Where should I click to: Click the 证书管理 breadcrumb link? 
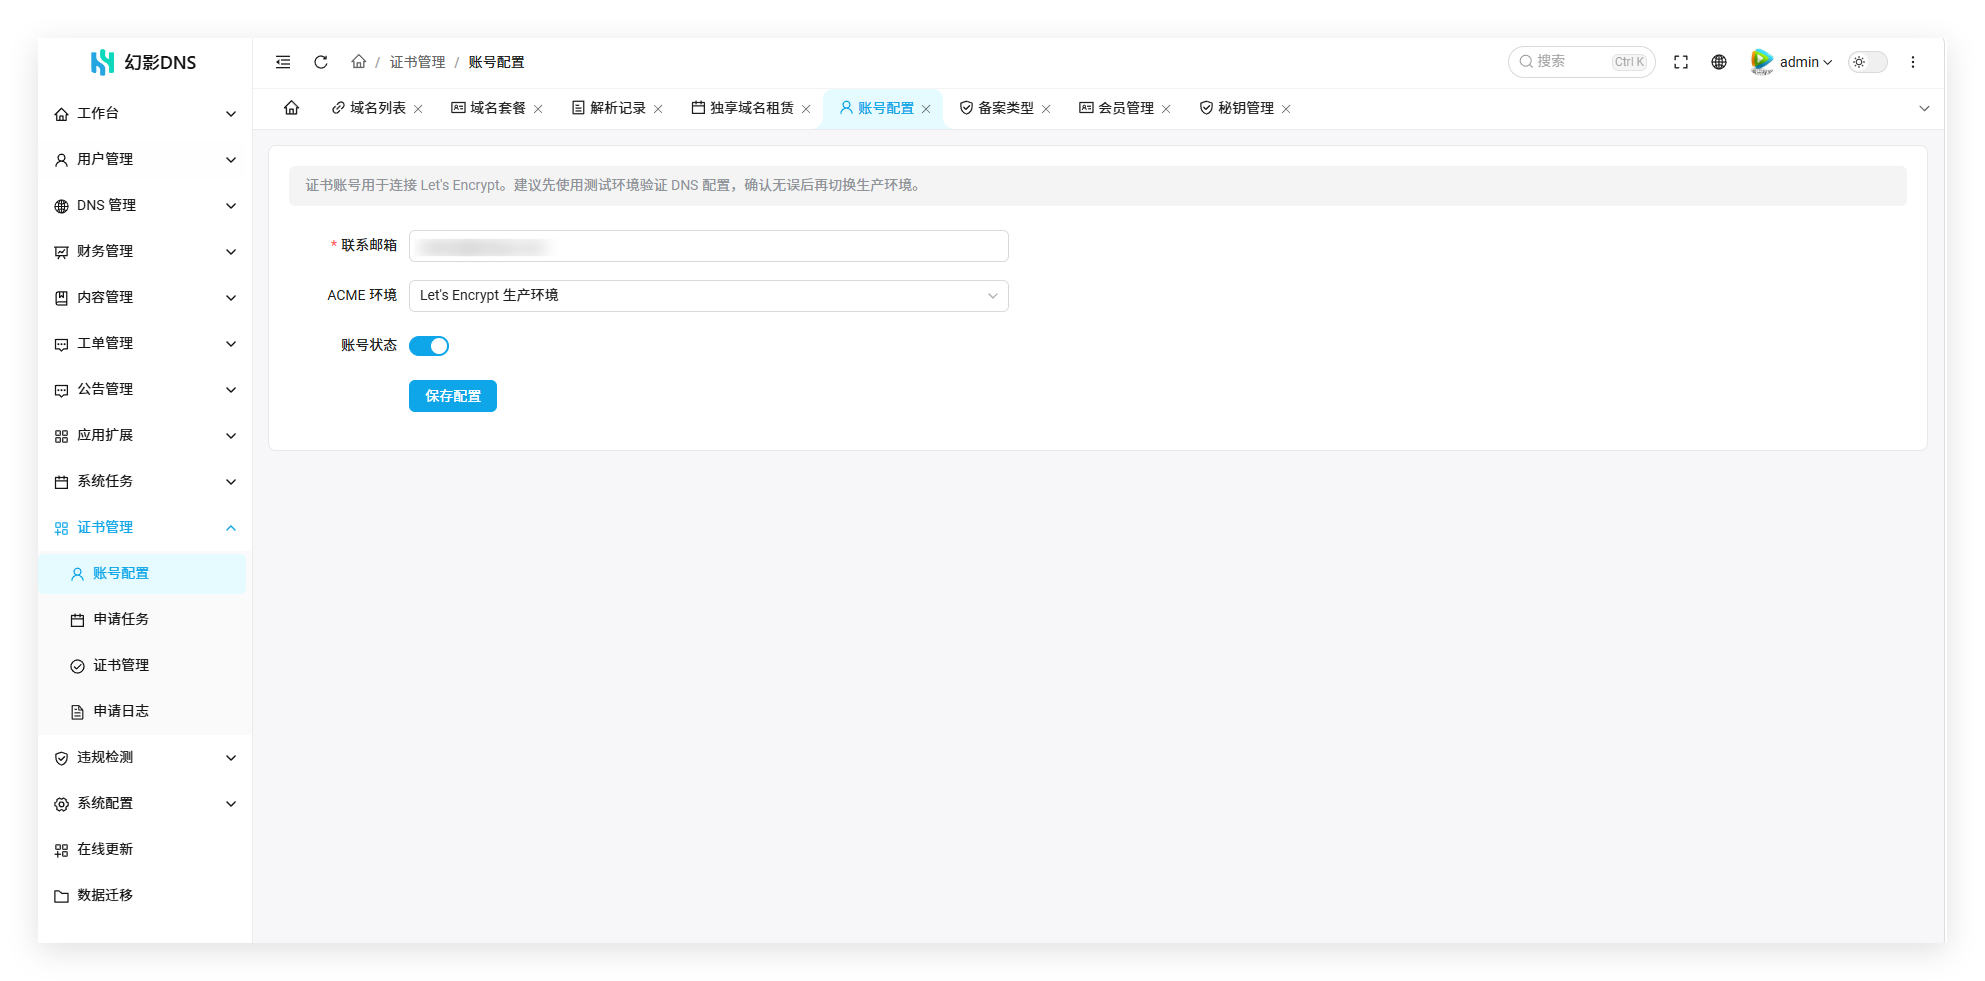pos(418,62)
